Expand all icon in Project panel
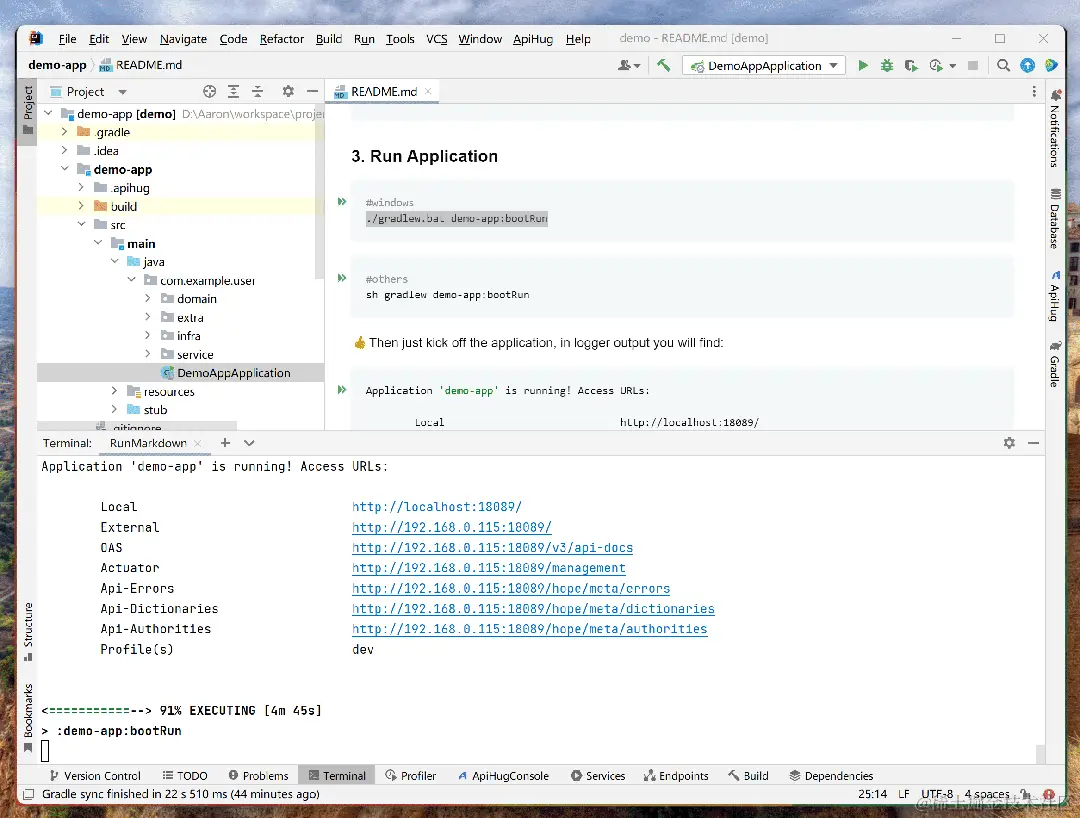 click(x=234, y=92)
